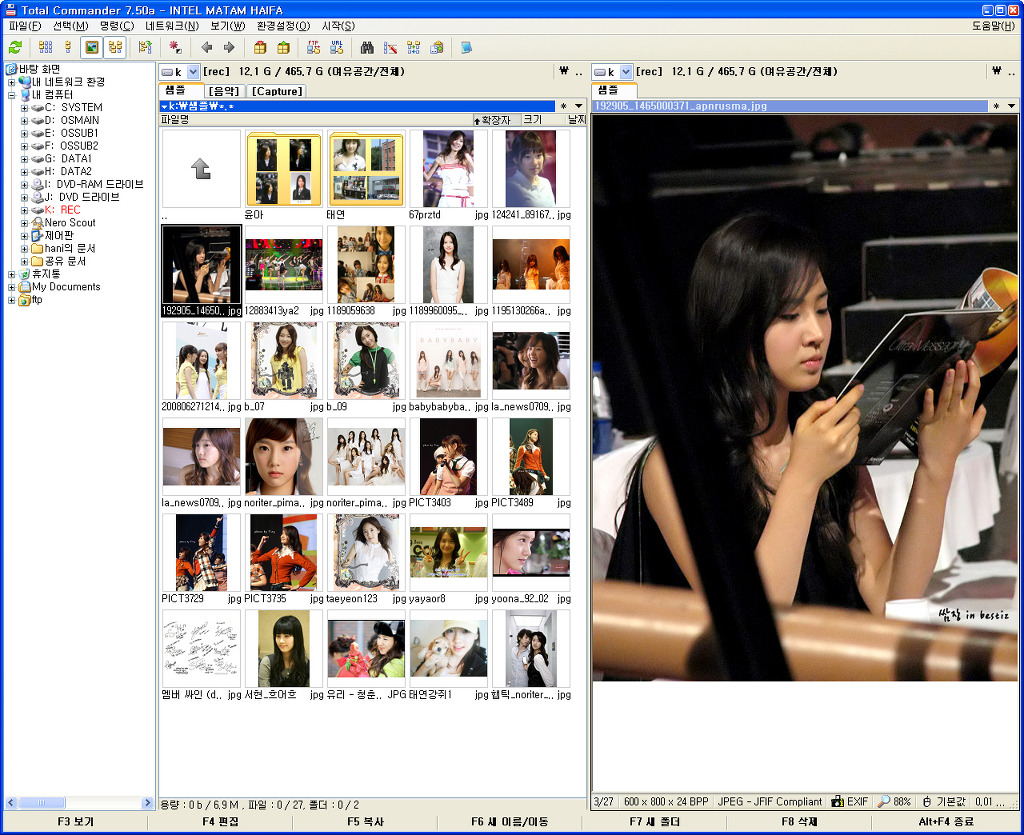The width and height of the screenshot is (1024, 835).
Task: Toggle the thumbnail view mode button
Action: coord(92,47)
